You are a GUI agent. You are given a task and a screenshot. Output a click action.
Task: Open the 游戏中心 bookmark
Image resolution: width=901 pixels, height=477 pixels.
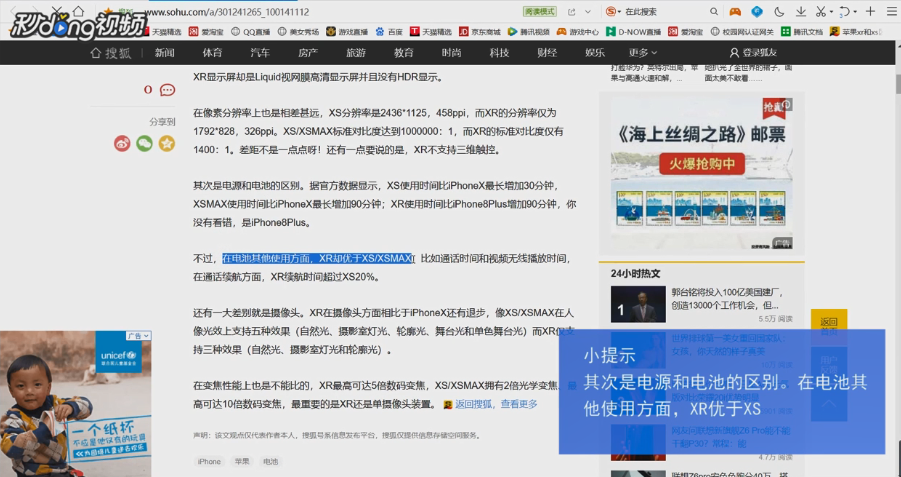577,32
